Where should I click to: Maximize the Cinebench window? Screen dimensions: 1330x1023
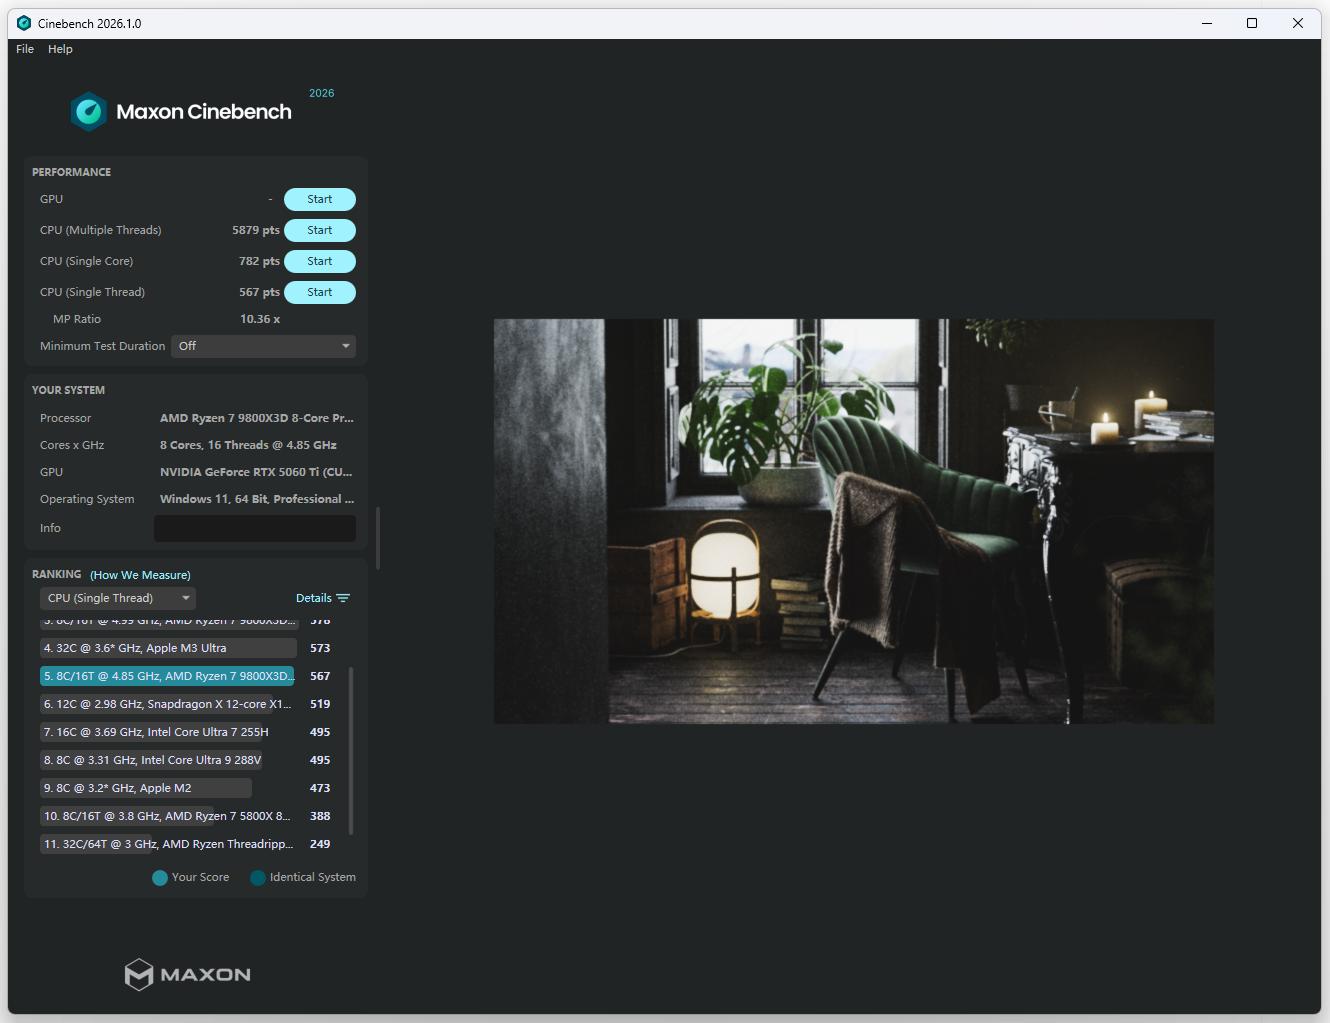click(1252, 23)
